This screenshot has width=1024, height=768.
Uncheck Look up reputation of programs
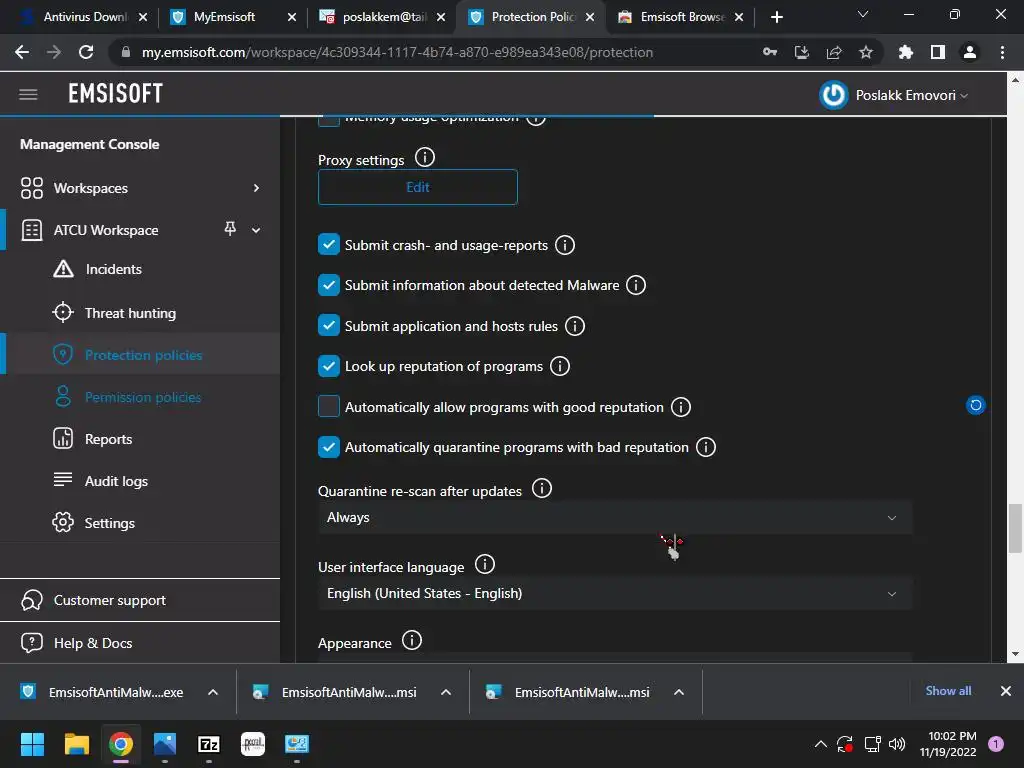[328, 366]
